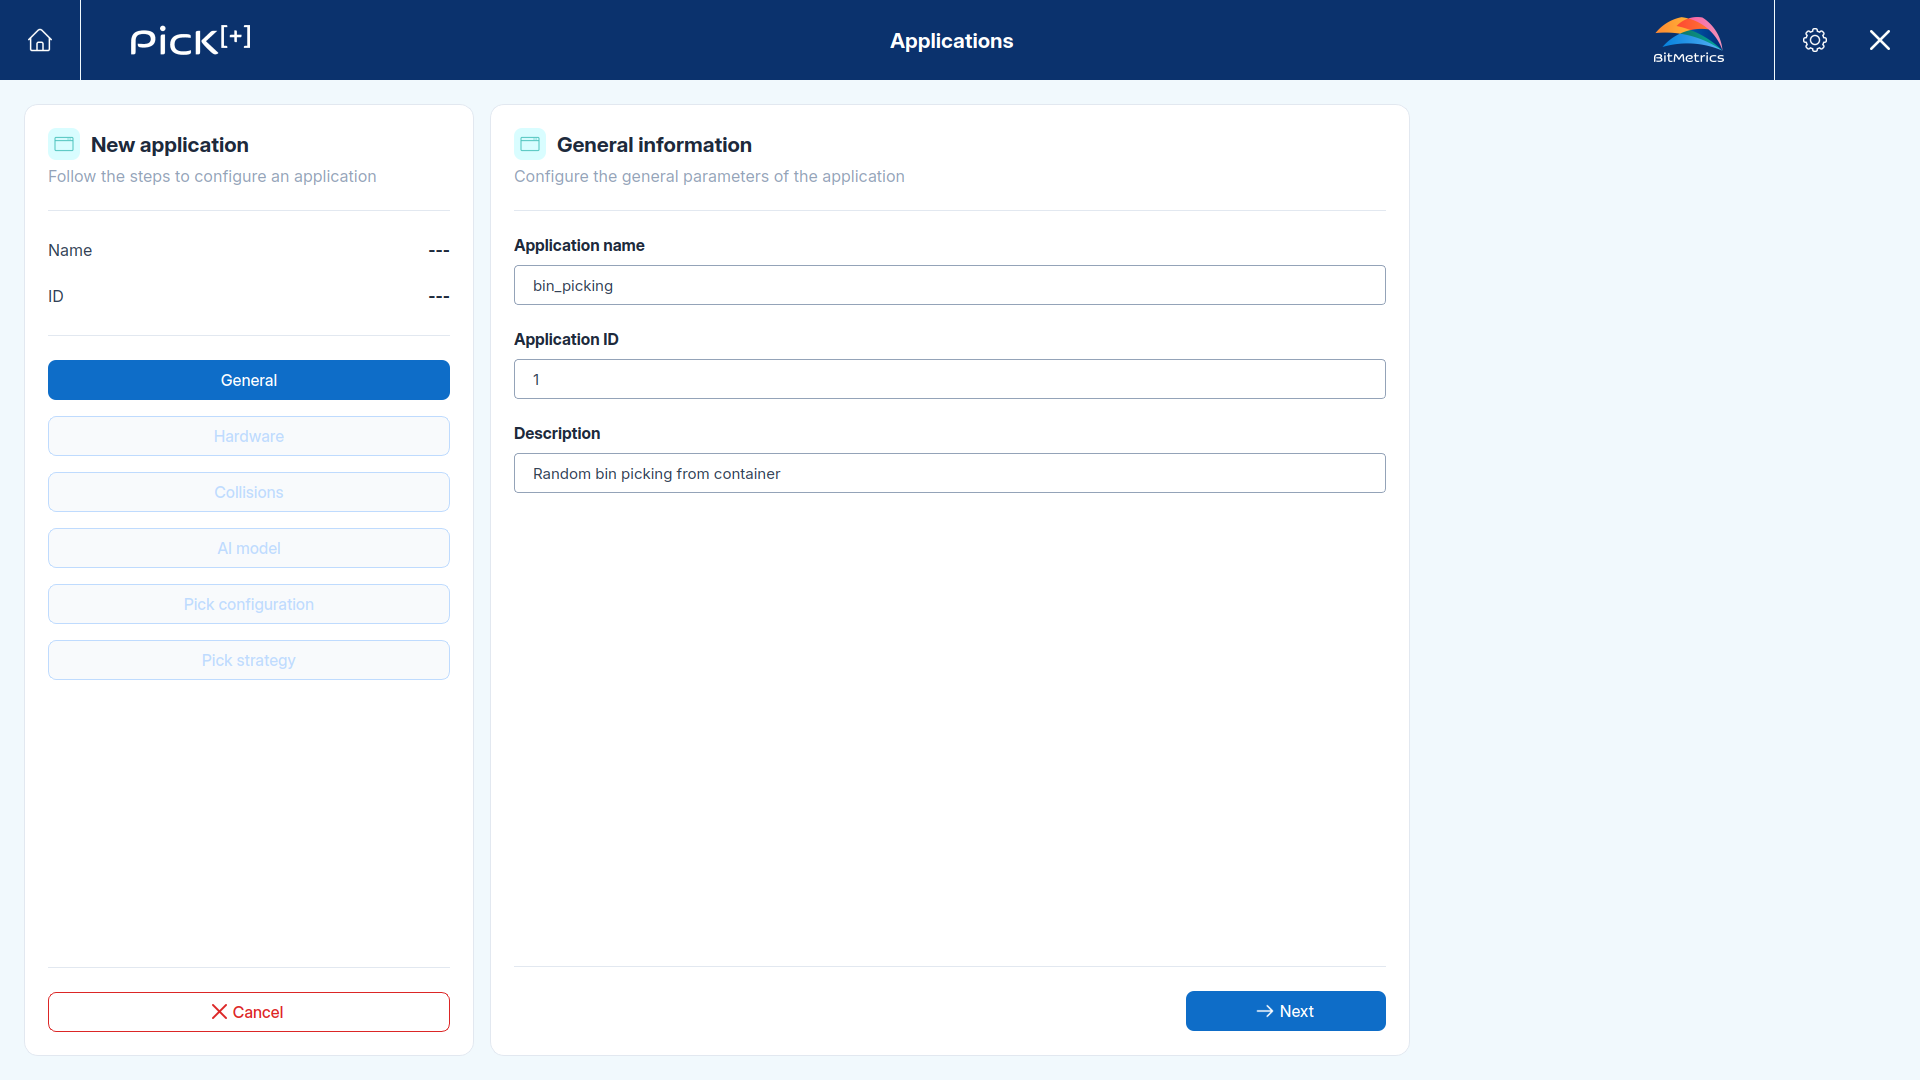Focus the Description field

[x=950, y=473]
